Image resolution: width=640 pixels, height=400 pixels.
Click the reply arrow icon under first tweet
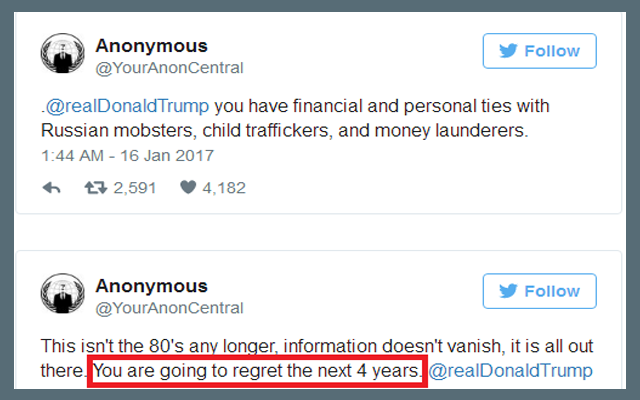coord(52,187)
